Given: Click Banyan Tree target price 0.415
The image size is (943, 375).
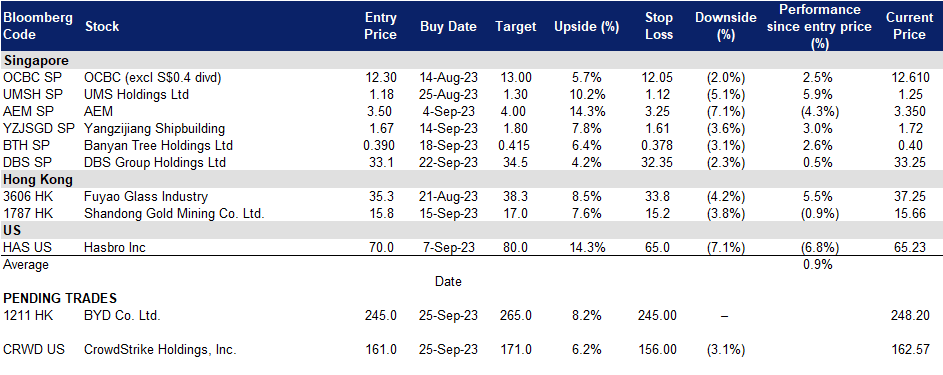Looking at the screenshot, I should point(515,145).
